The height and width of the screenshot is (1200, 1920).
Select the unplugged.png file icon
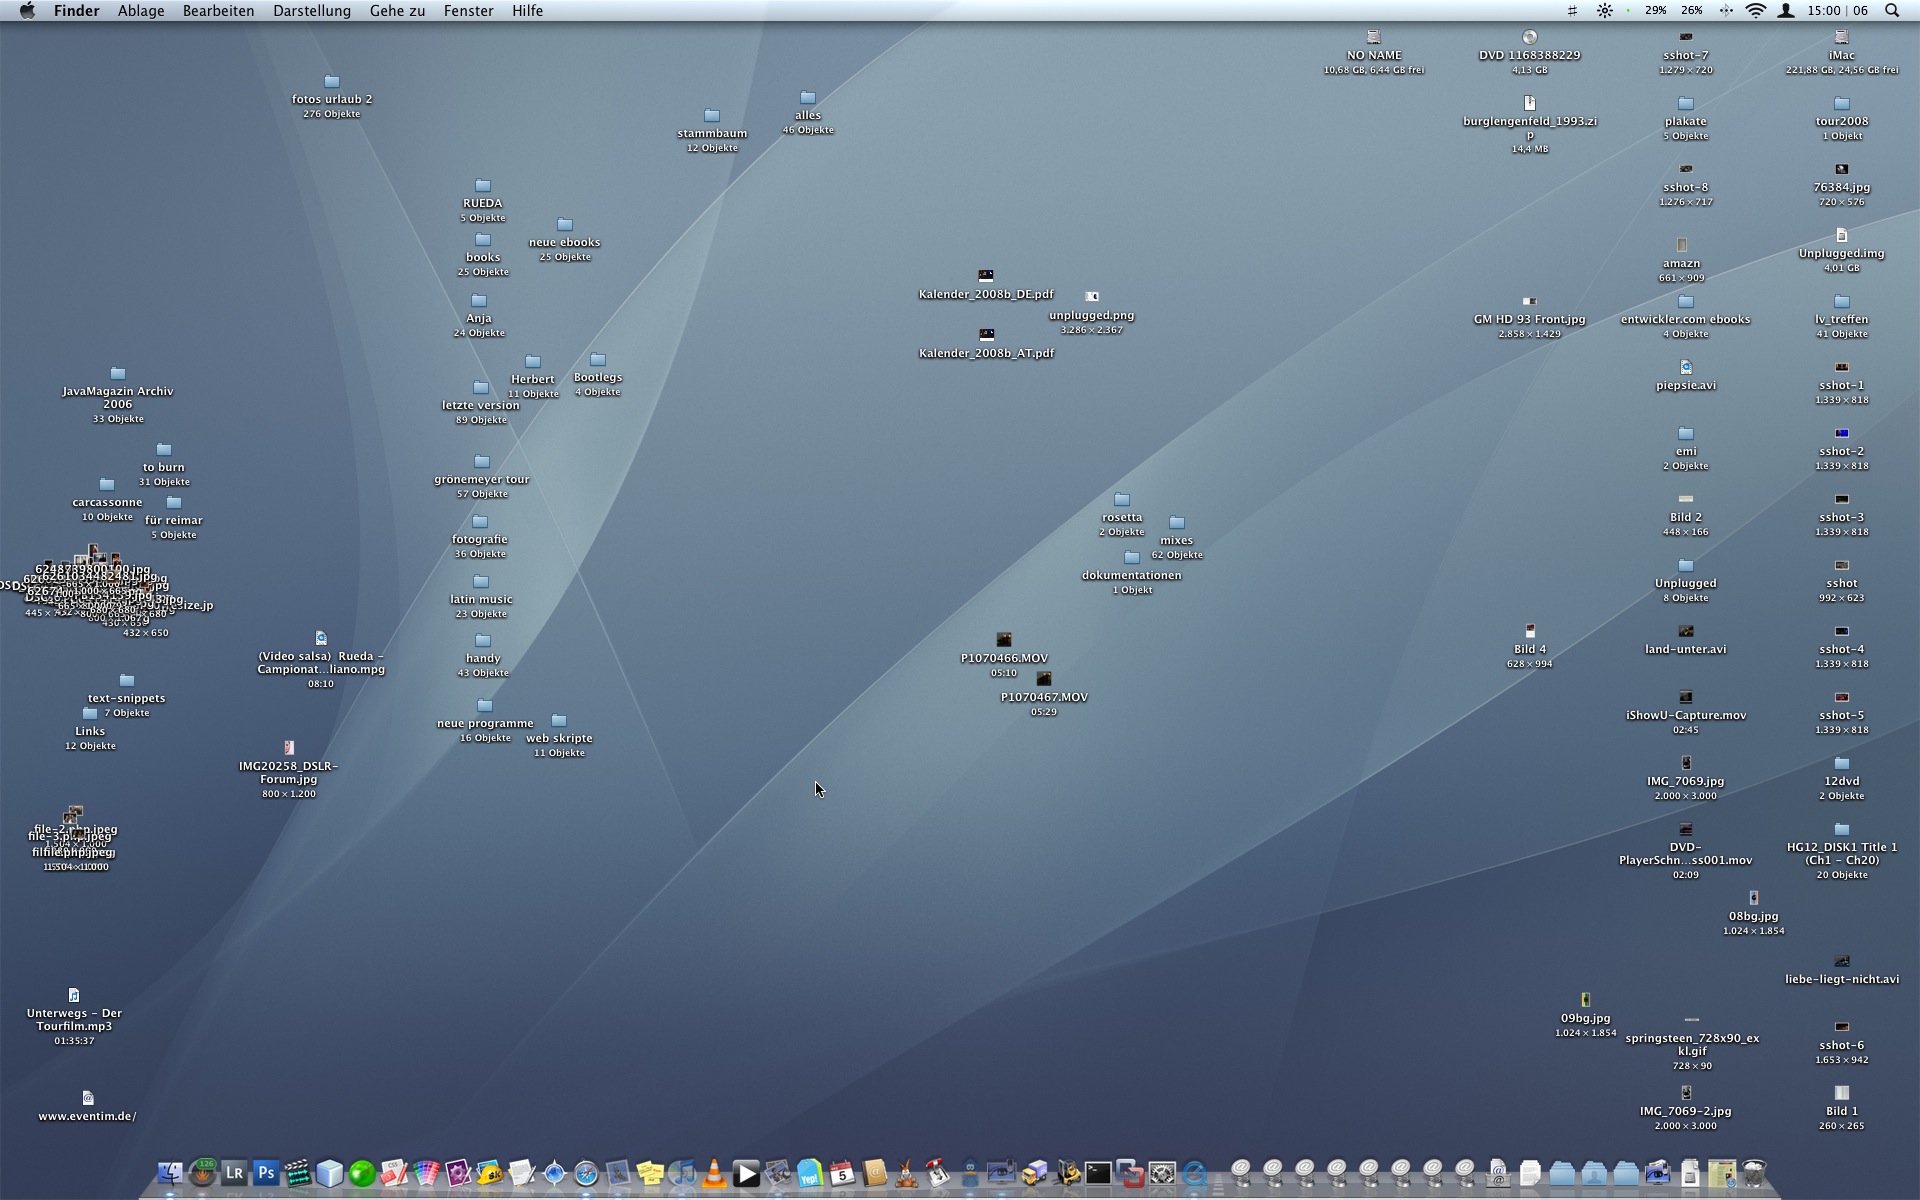click(1091, 297)
